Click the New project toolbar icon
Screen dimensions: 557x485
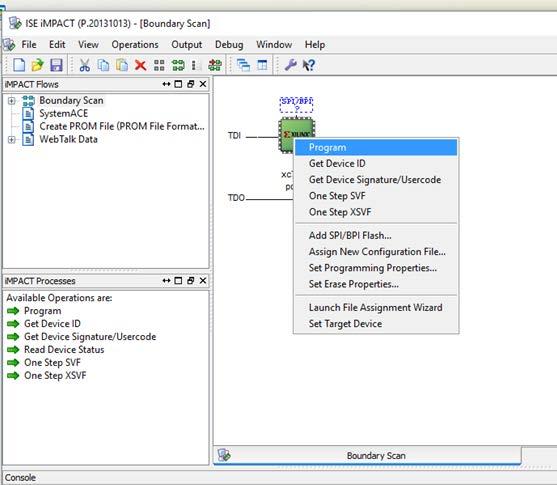click(19, 65)
